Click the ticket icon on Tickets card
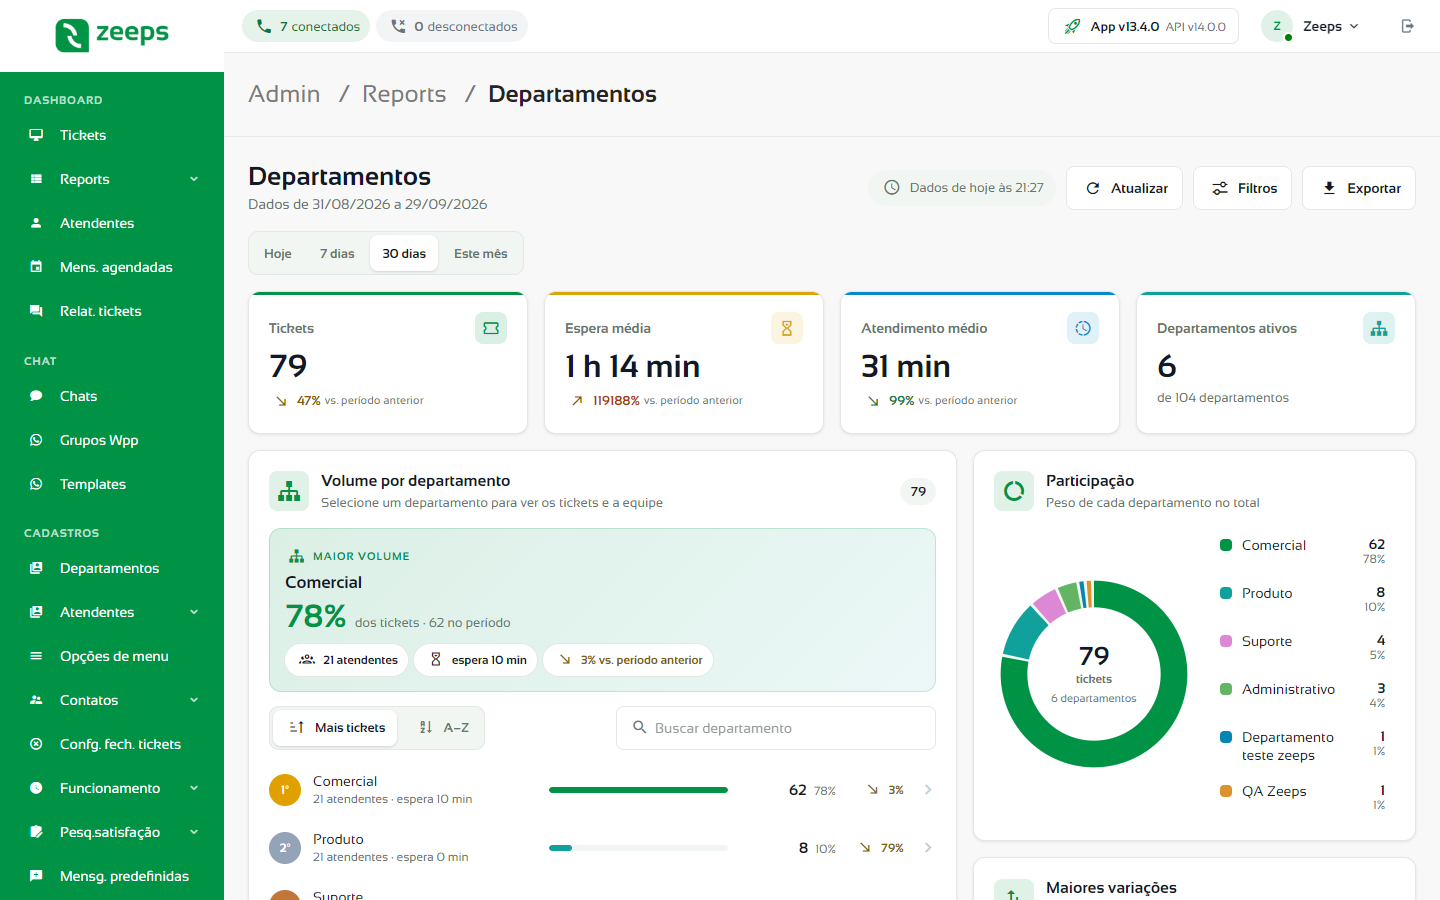This screenshot has height=900, width=1440. tap(491, 328)
